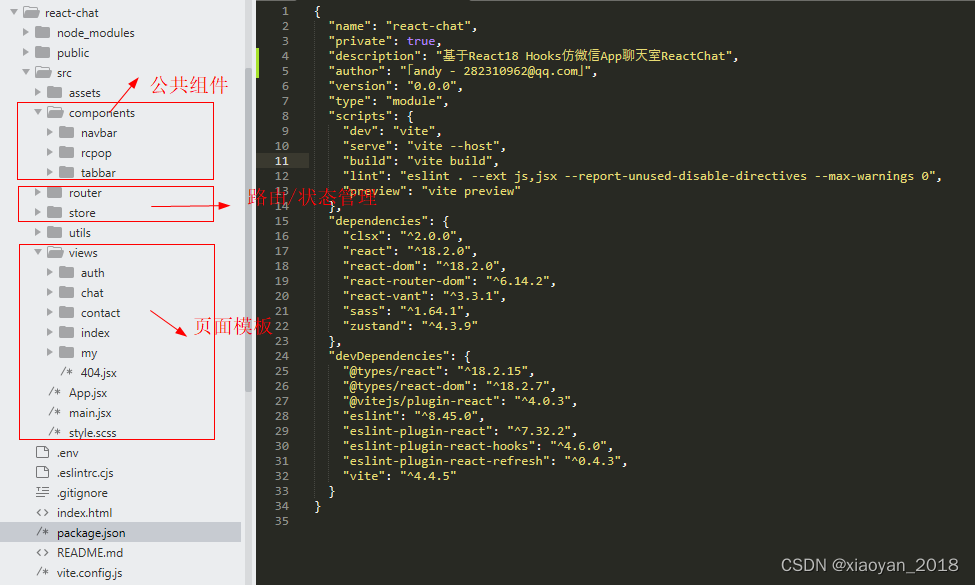Click the auth folder icon

67,272
